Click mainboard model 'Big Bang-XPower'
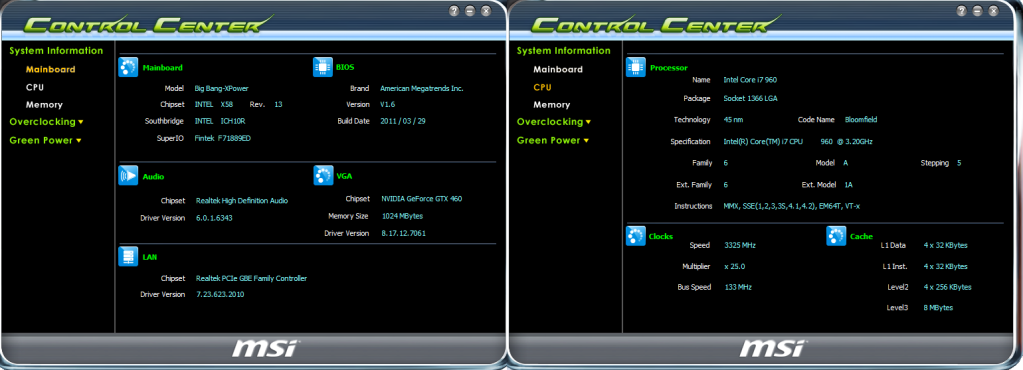 pyautogui.click(x=222, y=88)
